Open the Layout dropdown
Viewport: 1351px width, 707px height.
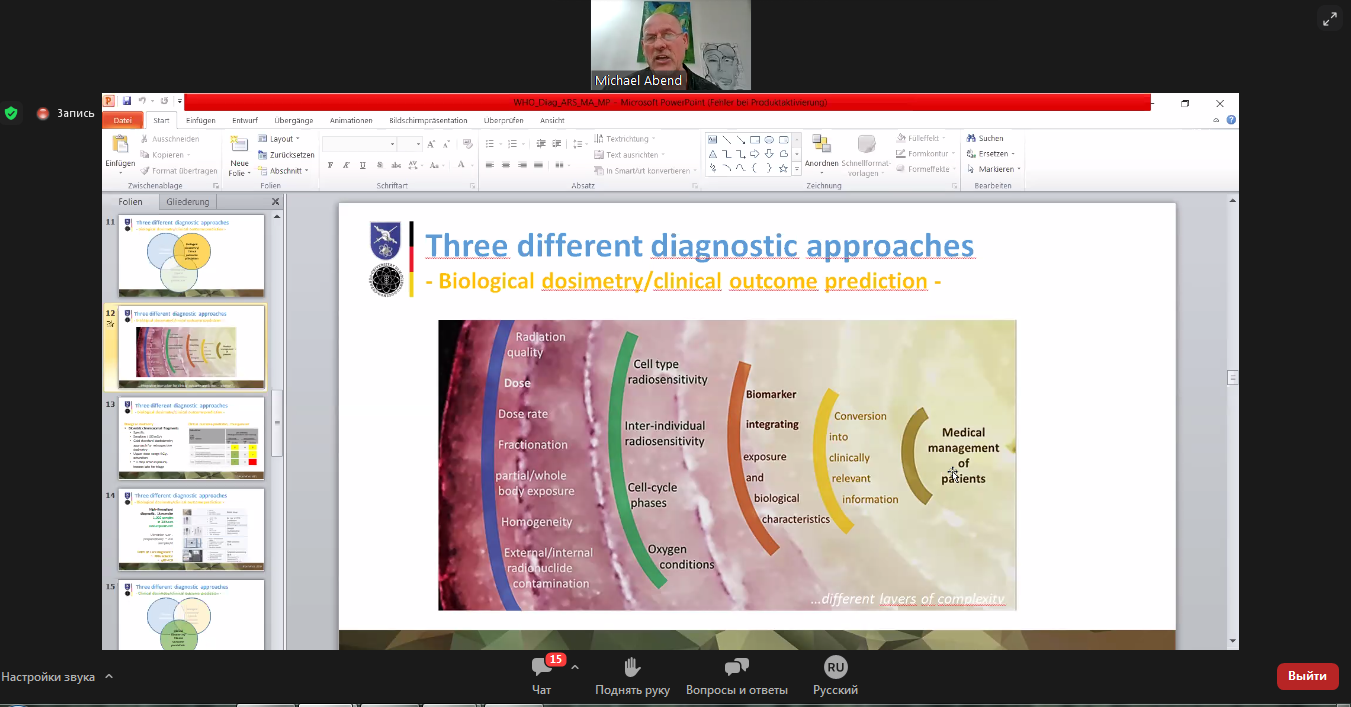click(281, 139)
